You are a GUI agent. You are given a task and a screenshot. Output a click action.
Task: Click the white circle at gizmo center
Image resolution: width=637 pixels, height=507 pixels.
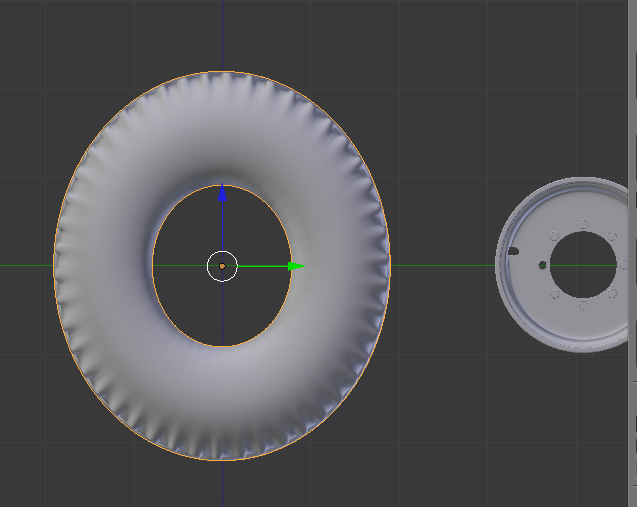coord(222,266)
